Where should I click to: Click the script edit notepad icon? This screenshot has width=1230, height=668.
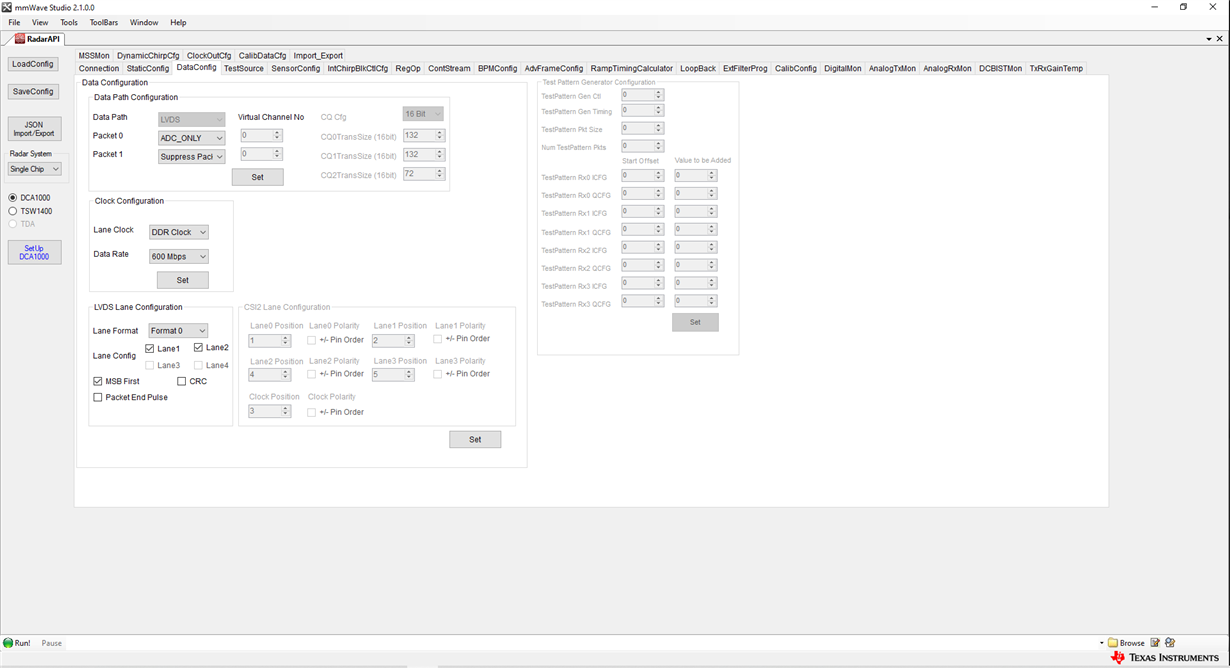click(1155, 643)
